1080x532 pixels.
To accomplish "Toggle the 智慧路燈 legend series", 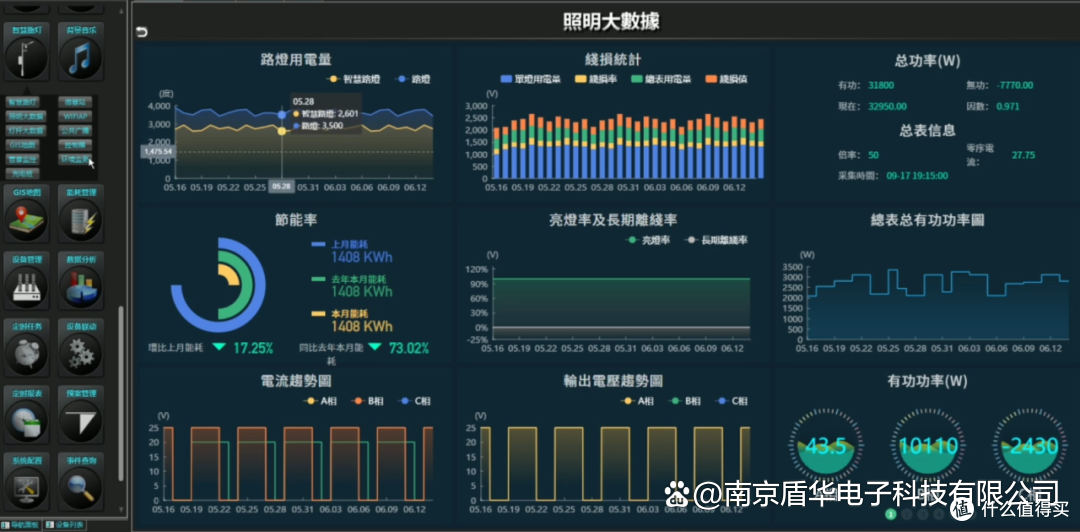I will point(353,79).
